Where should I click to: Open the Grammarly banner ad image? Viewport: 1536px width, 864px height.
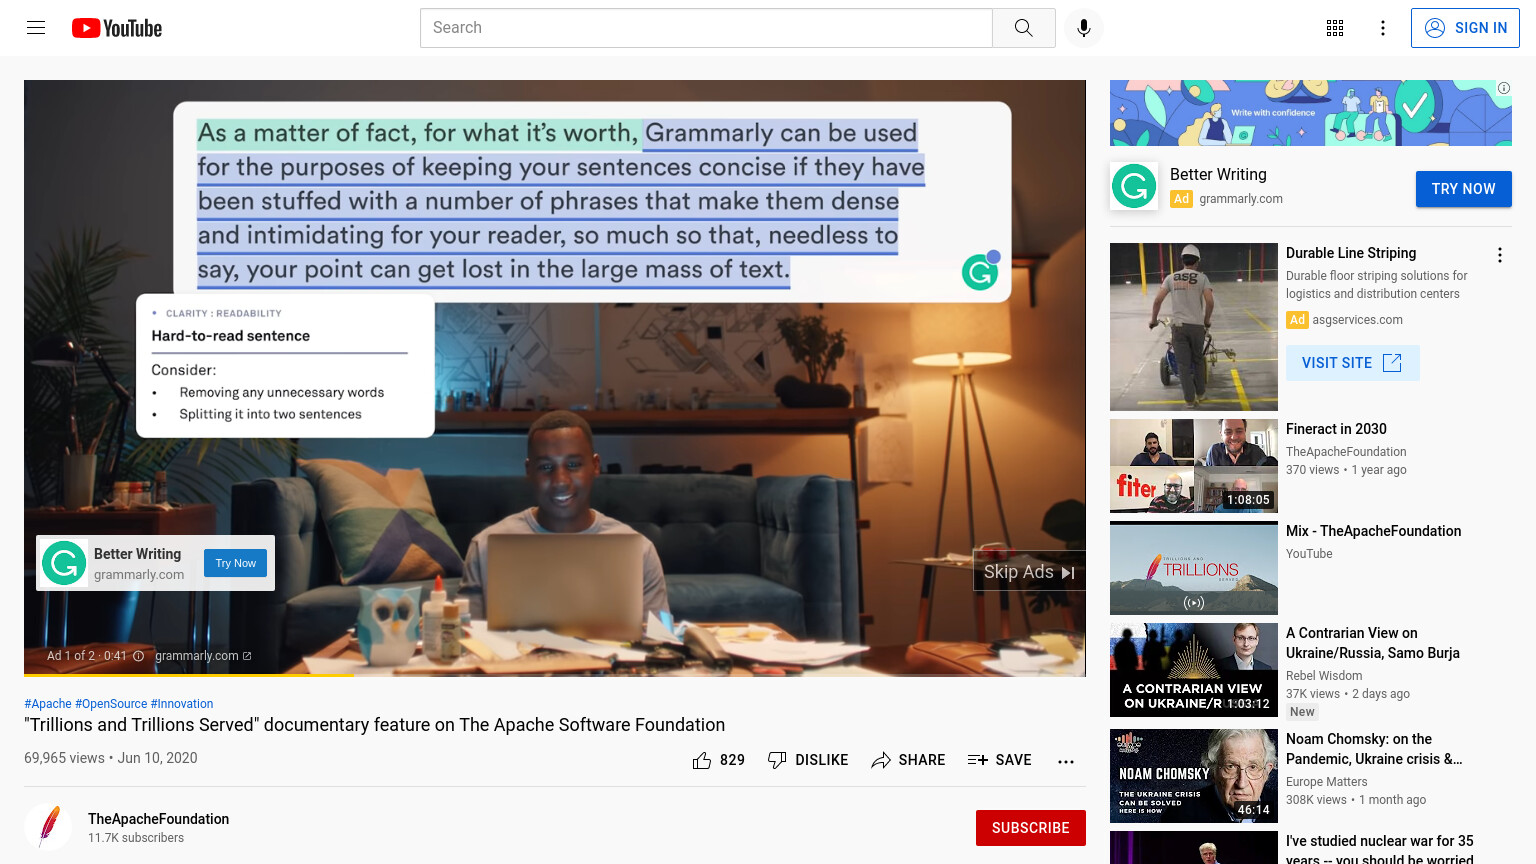(x=1310, y=113)
